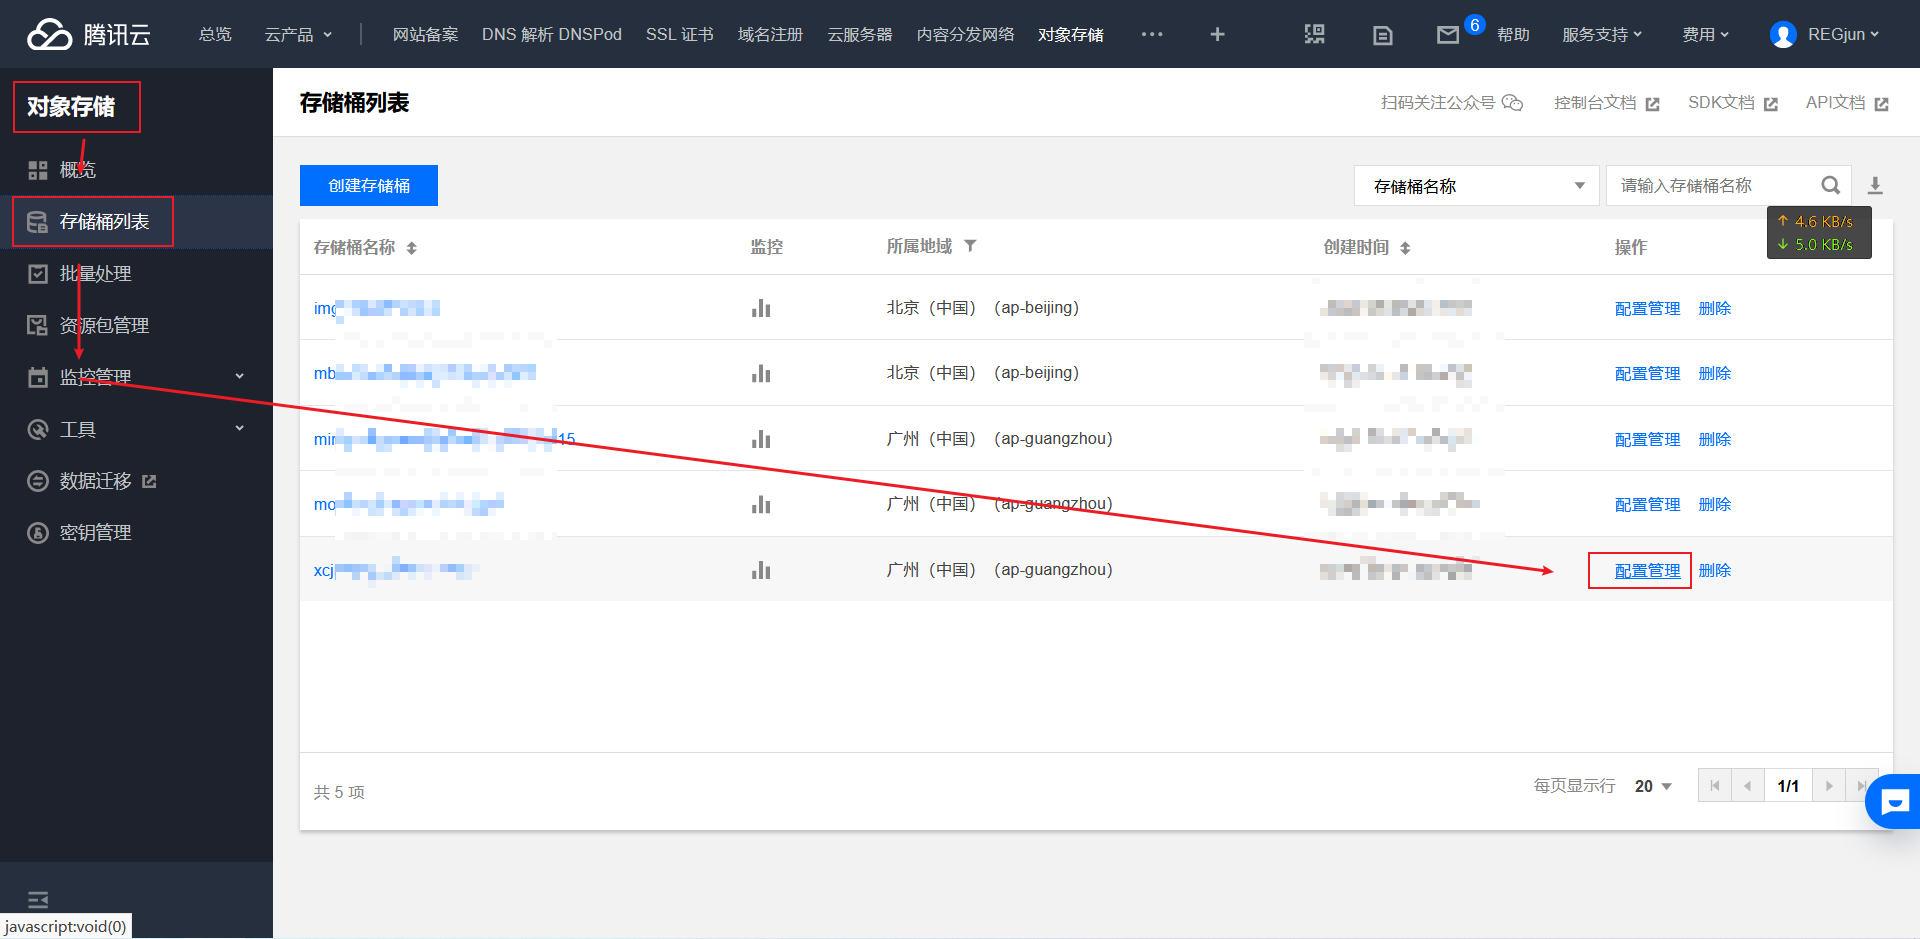Filter by region funnel icon
Viewport: 1920px width, 939px height.
pyautogui.click(x=969, y=246)
